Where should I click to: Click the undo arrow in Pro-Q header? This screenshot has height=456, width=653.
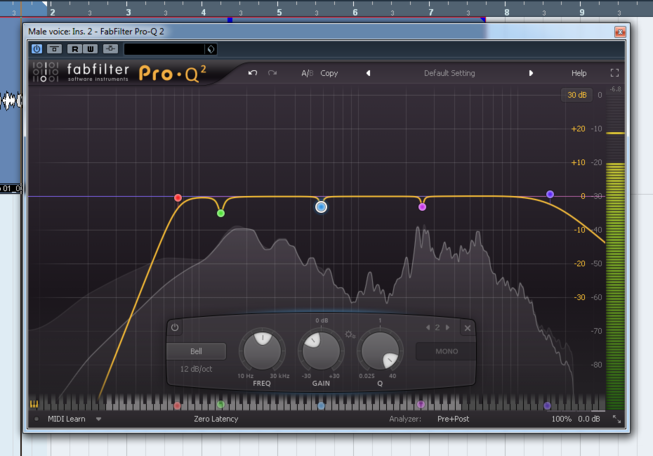pos(253,73)
